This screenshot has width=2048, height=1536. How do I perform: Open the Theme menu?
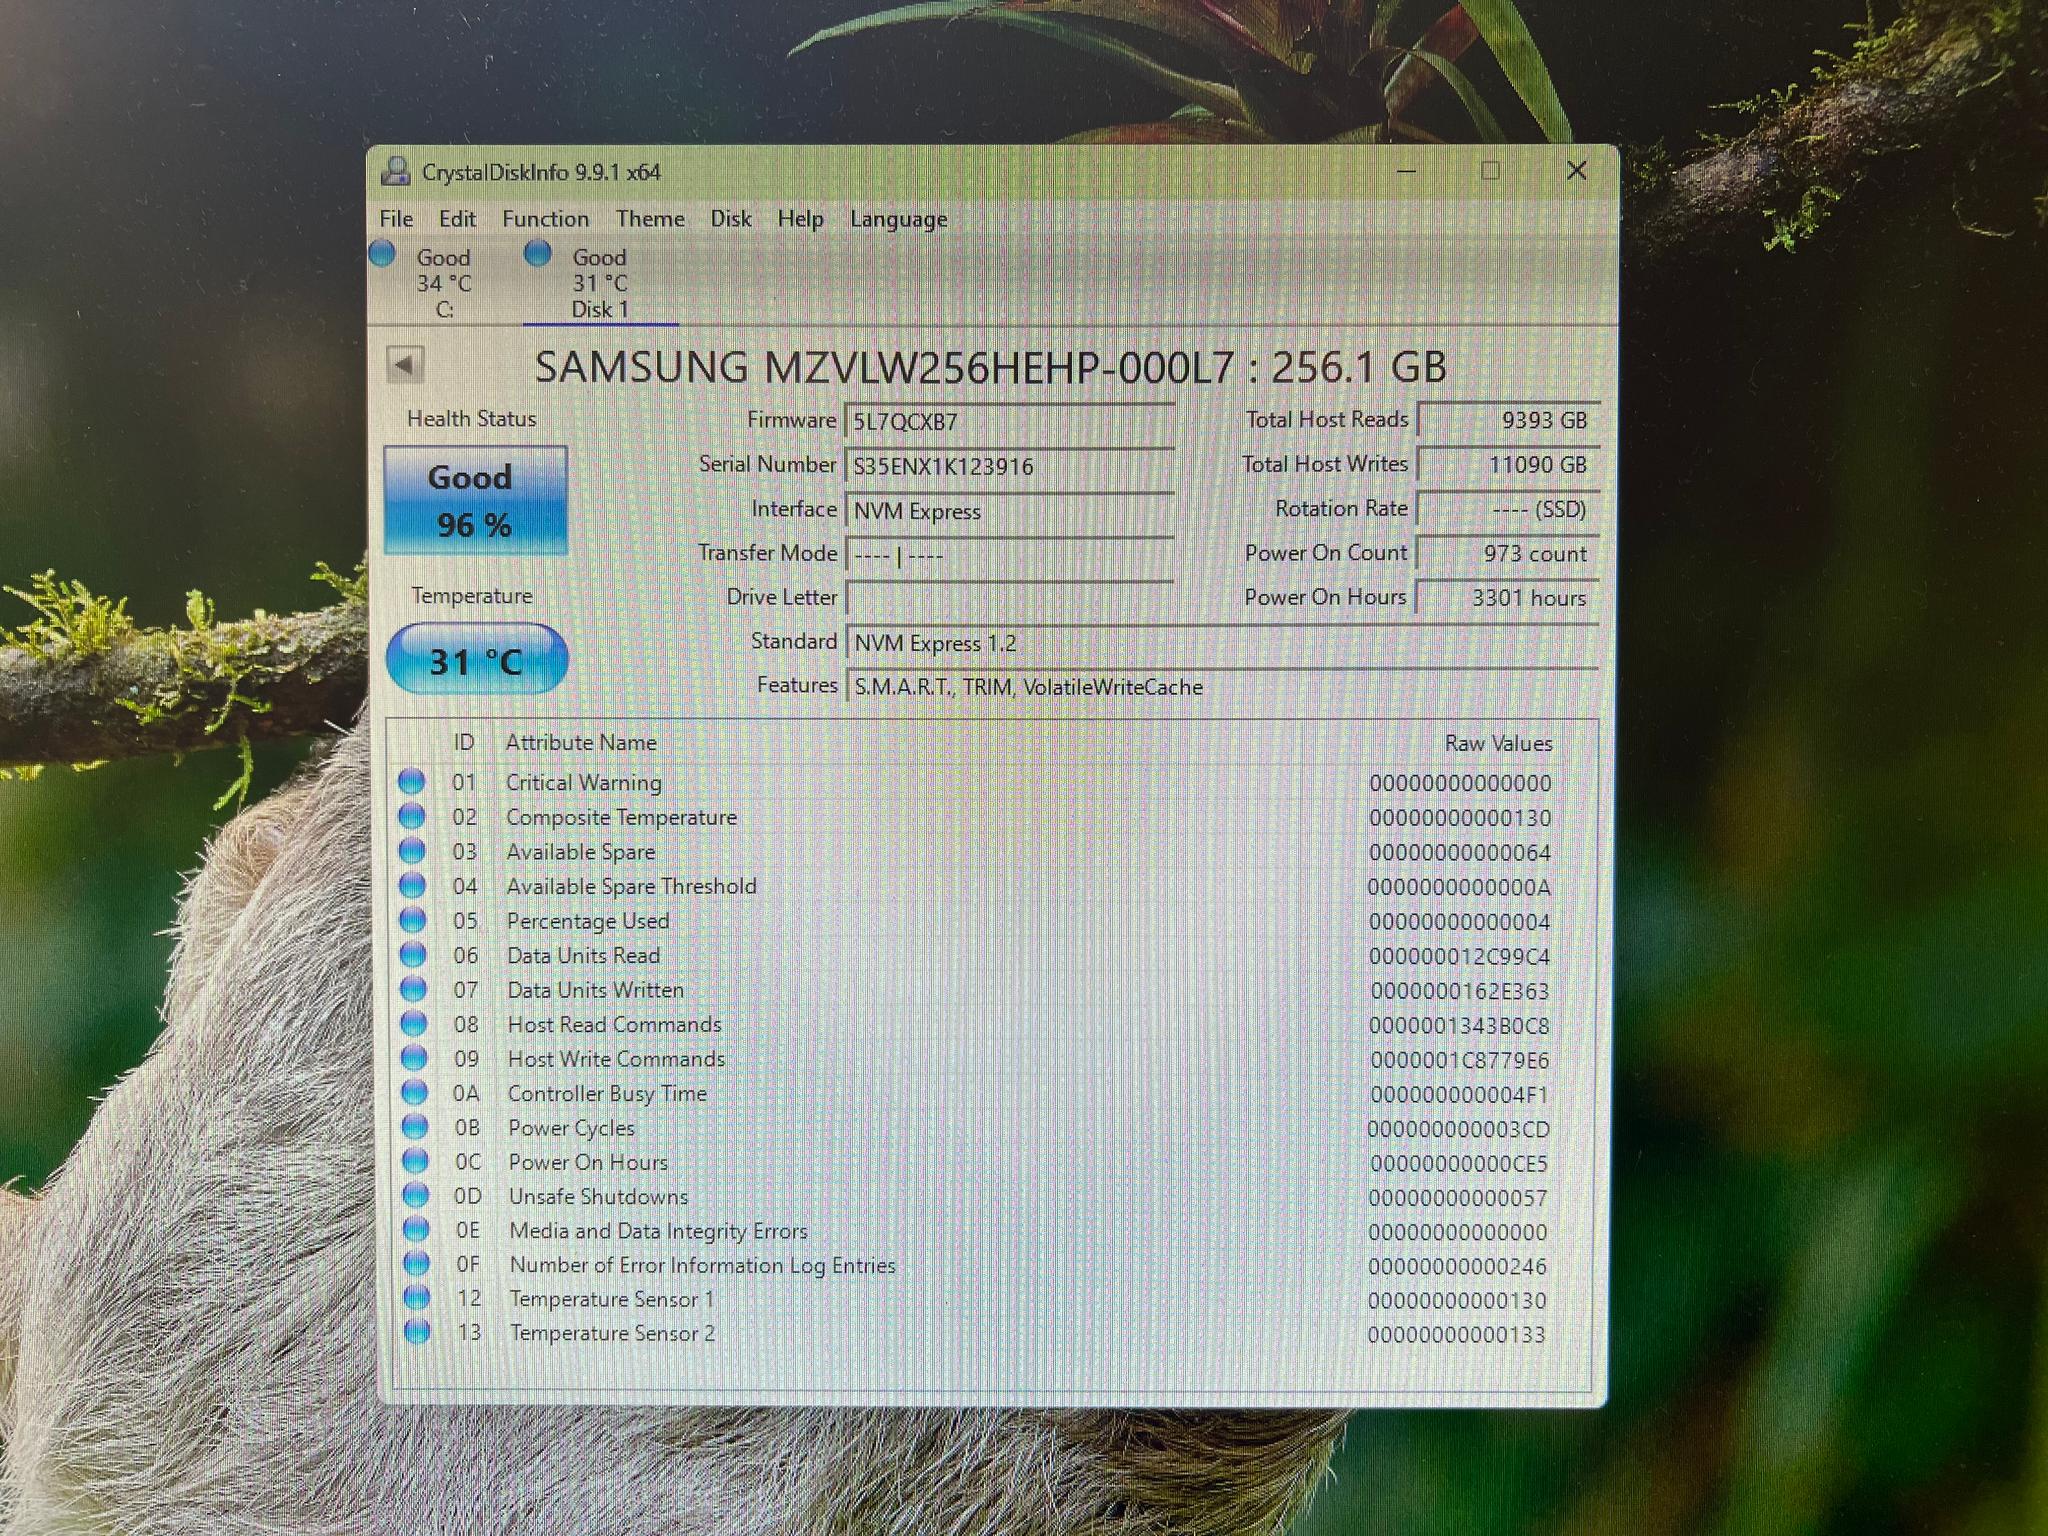point(650,218)
